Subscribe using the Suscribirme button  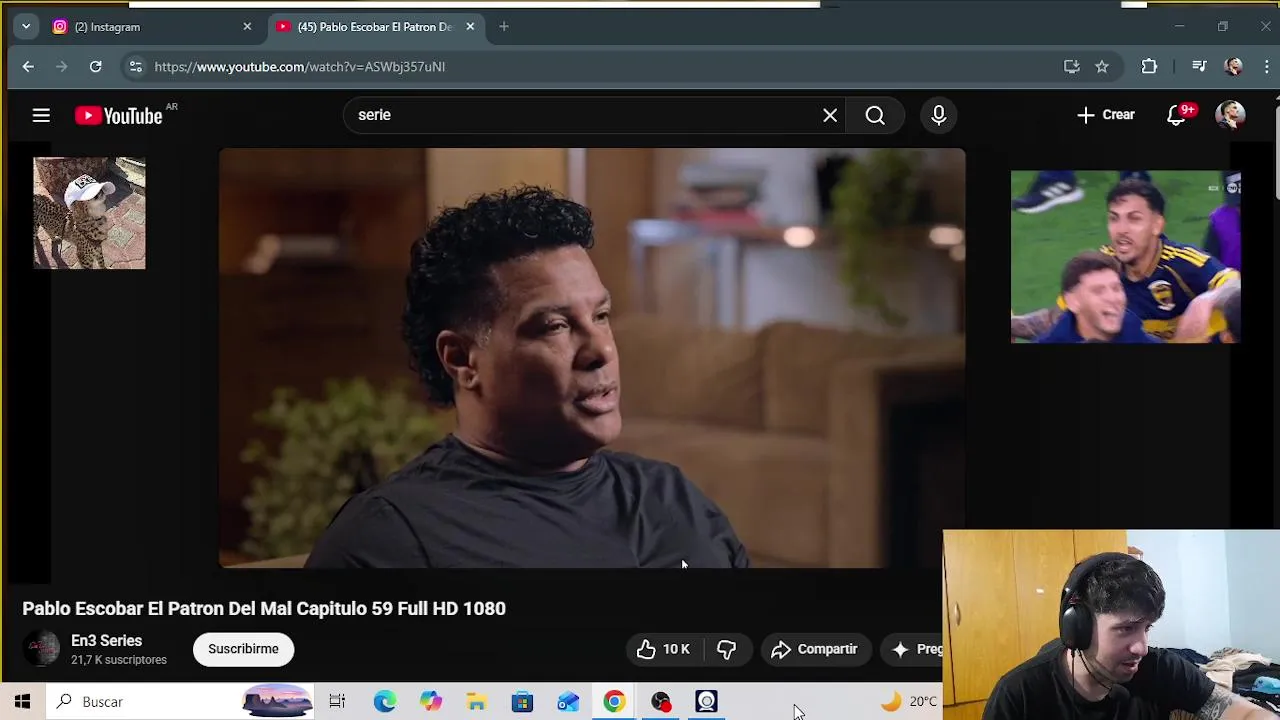(243, 649)
